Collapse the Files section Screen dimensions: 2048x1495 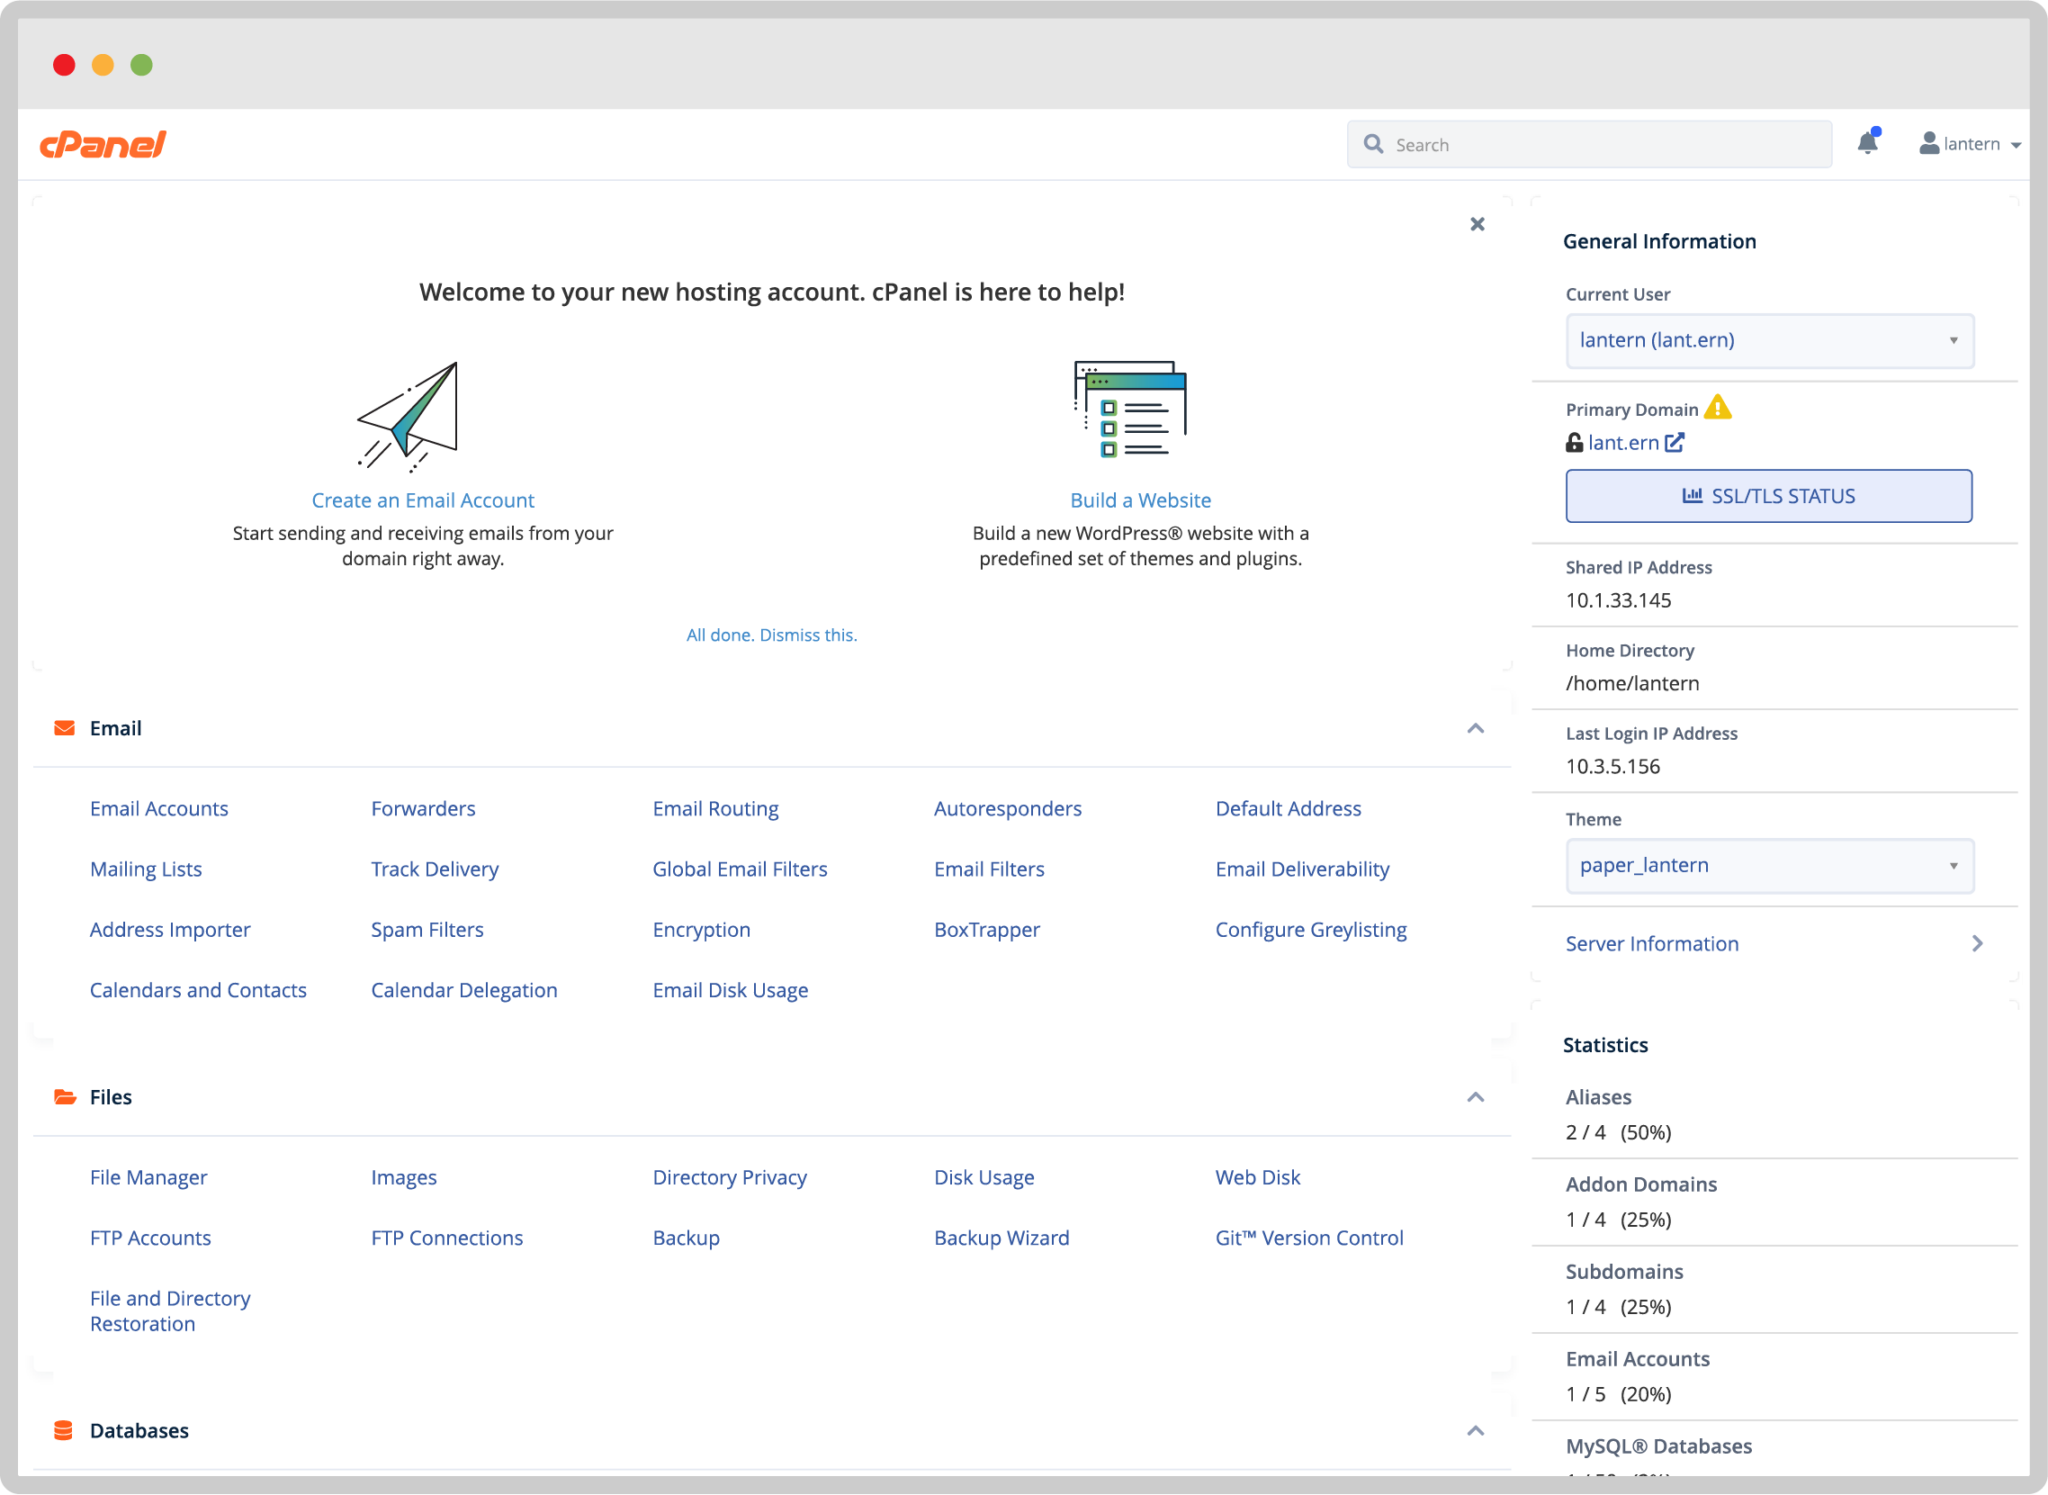tap(1476, 1096)
